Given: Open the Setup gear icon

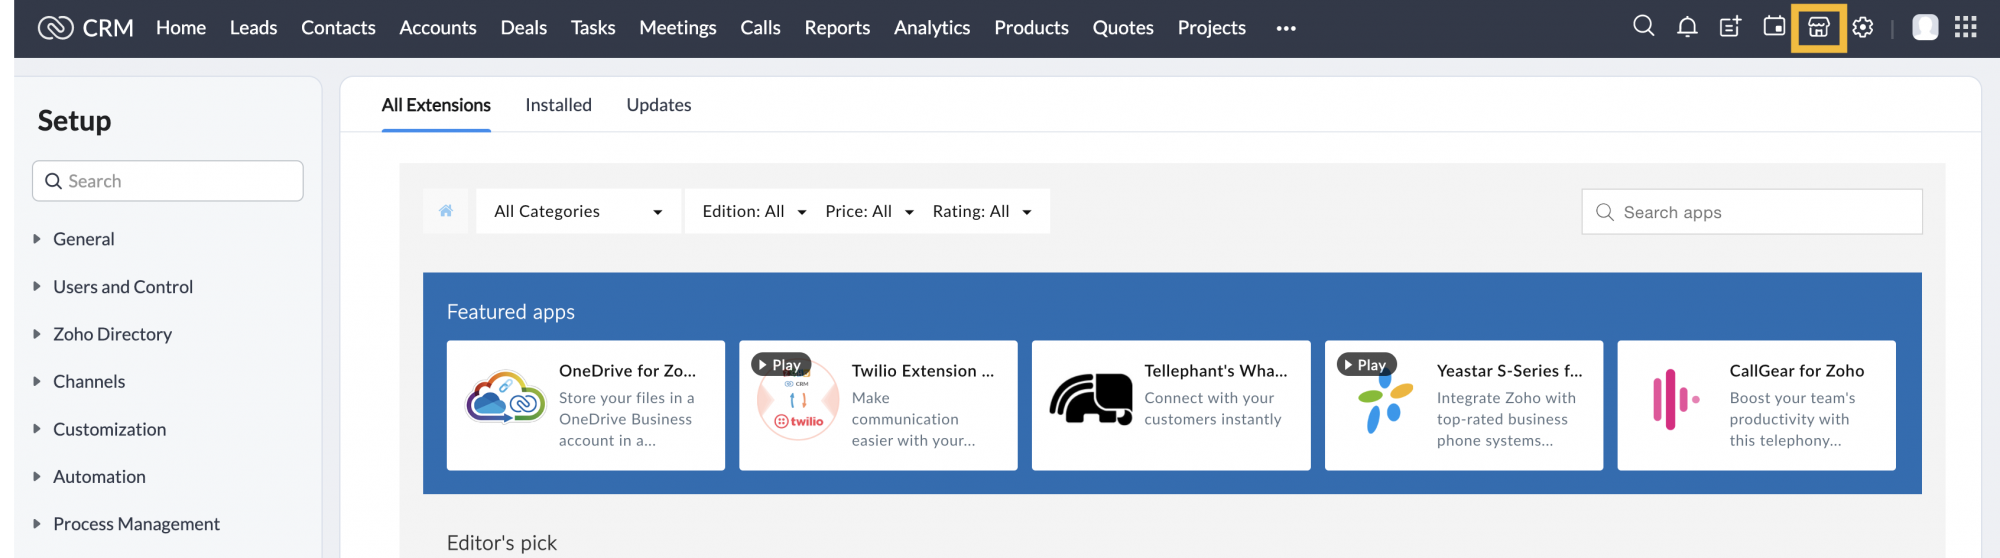Looking at the screenshot, I should point(1862,27).
